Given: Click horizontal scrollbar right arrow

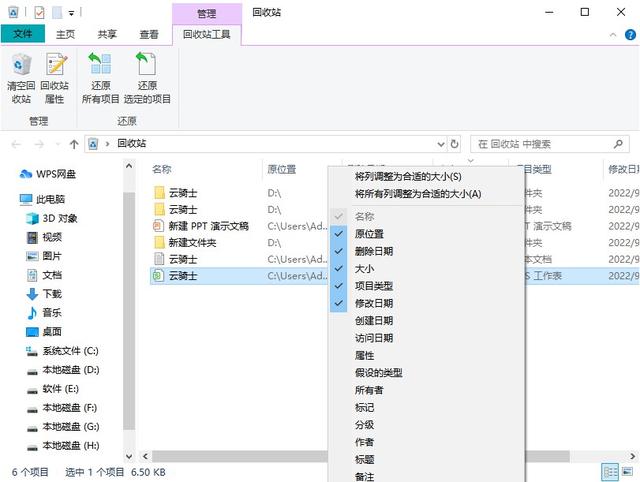Looking at the screenshot, I should [632, 456].
